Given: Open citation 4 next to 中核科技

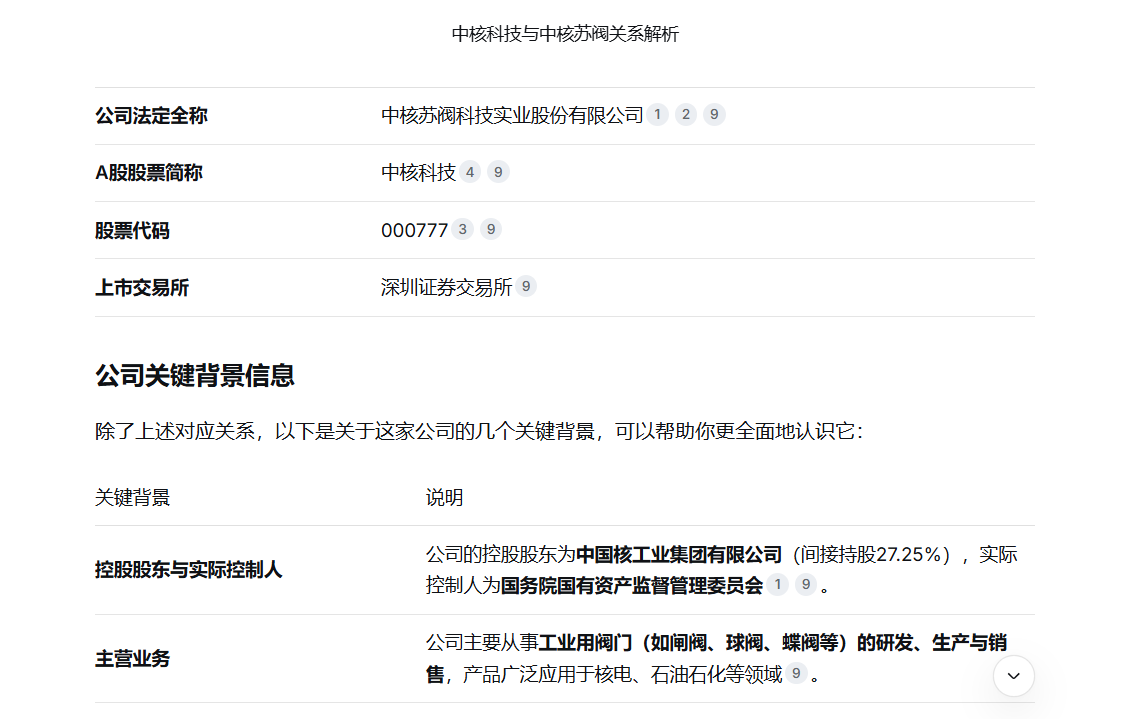Looking at the screenshot, I should [x=470, y=172].
